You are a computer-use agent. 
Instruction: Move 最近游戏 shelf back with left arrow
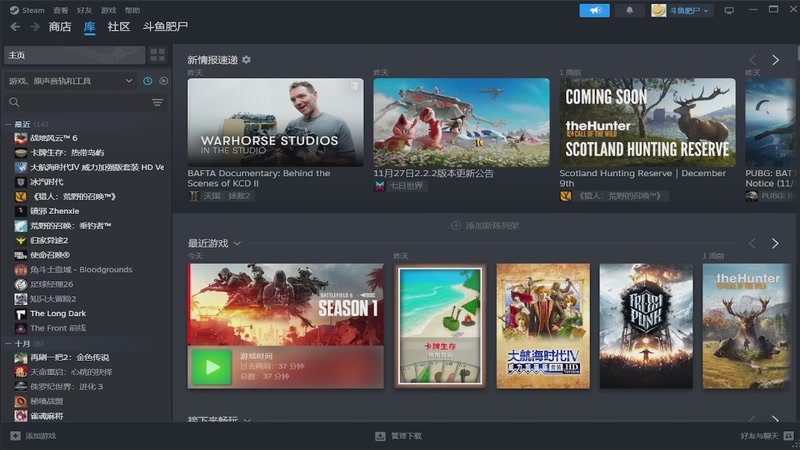[x=752, y=243]
